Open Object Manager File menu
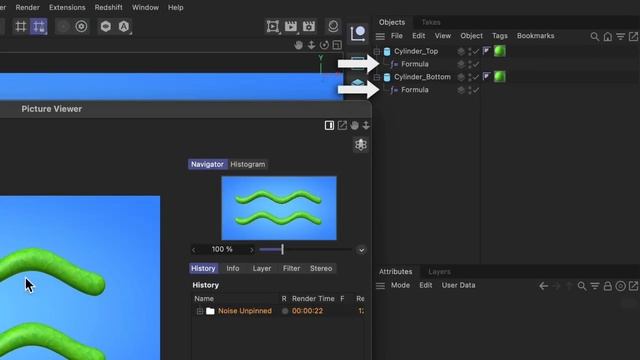640x360 pixels. 397,36
